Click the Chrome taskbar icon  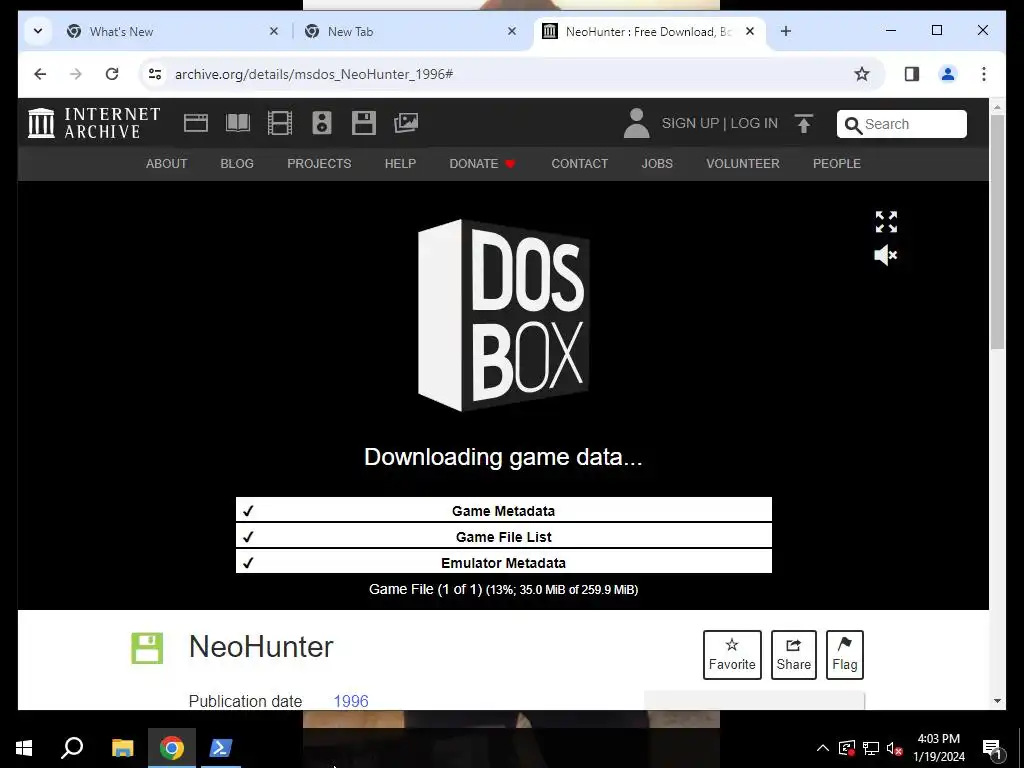click(x=172, y=748)
